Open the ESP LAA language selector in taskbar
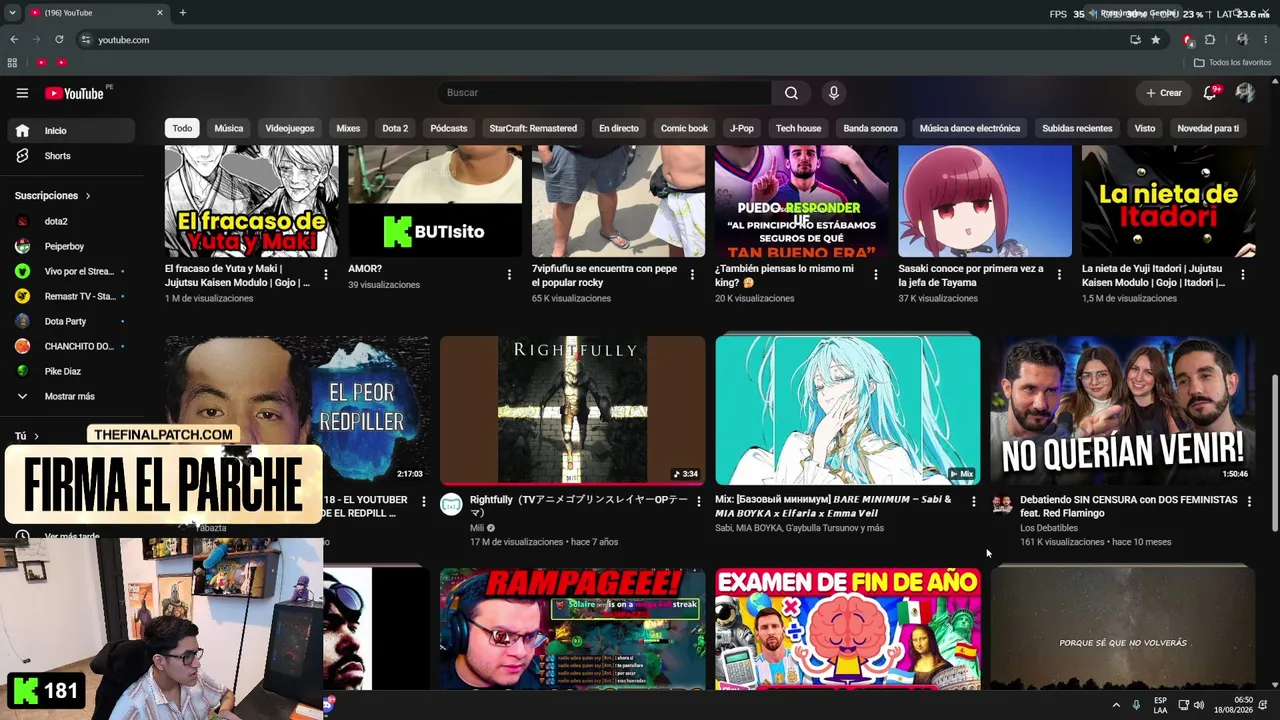 1160,705
